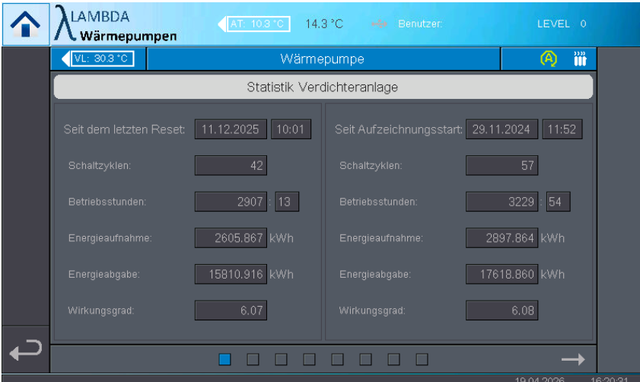
Task: Click Betriebsstunden minutes value 54
Action: point(558,202)
